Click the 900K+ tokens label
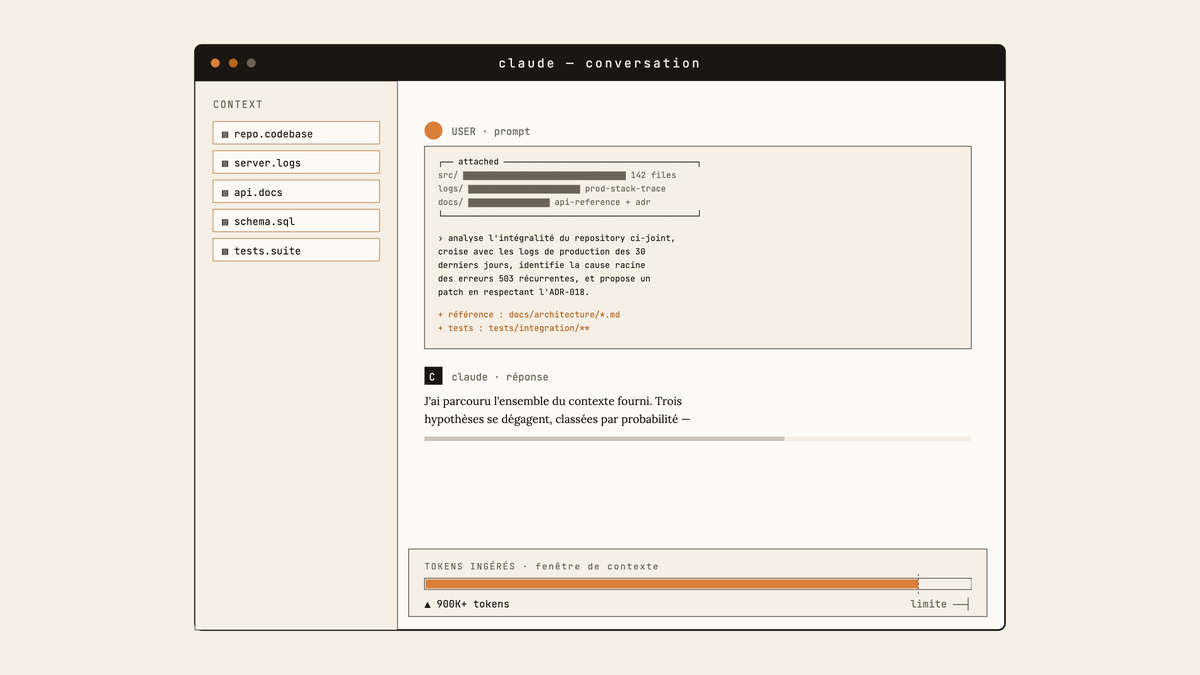This screenshot has height=675, width=1200. tap(473, 604)
